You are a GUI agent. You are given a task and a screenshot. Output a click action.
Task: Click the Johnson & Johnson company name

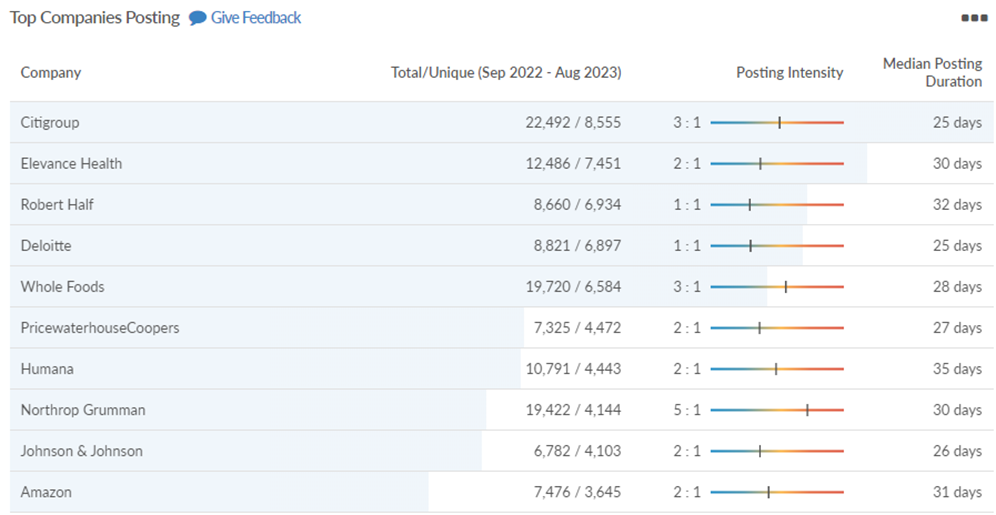(x=81, y=451)
